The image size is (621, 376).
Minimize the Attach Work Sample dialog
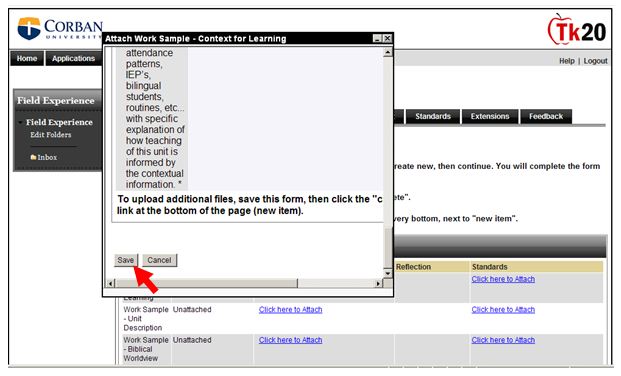[377, 38]
